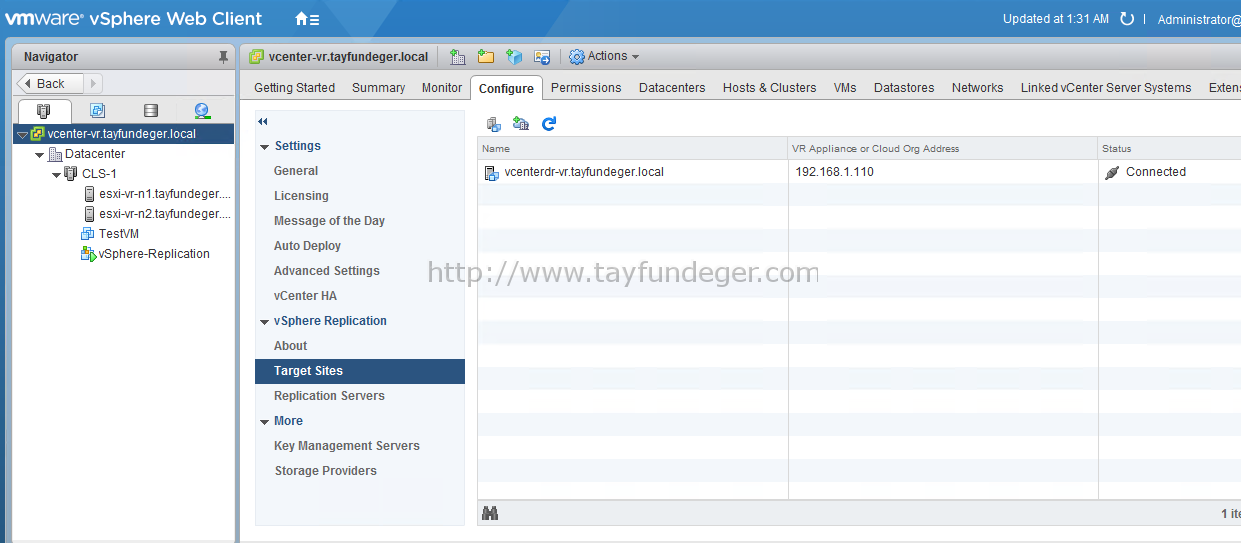The width and height of the screenshot is (1241, 543).
Task: Click the fourth vCenter toolbar icon
Action: [542, 57]
